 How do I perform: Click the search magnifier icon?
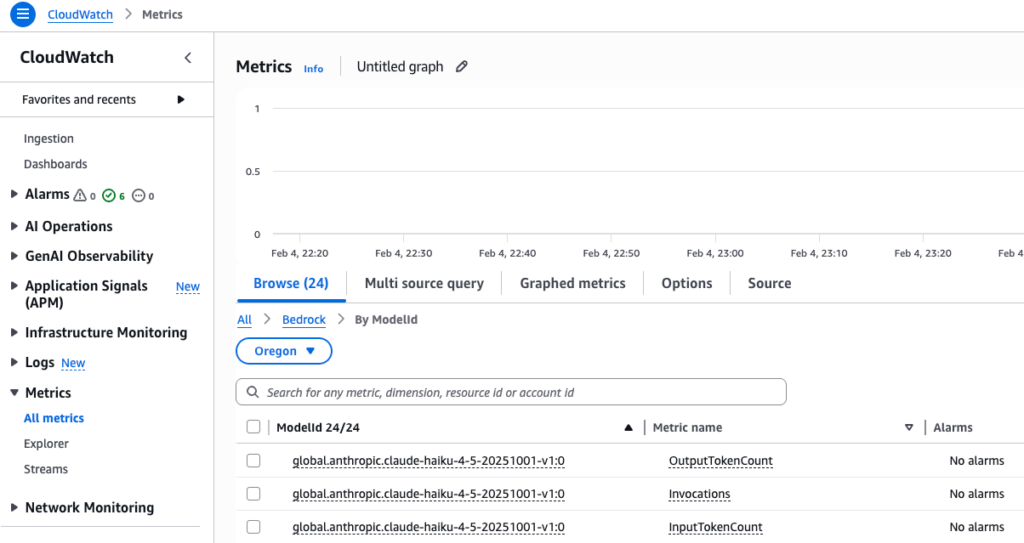click(252, 392)
